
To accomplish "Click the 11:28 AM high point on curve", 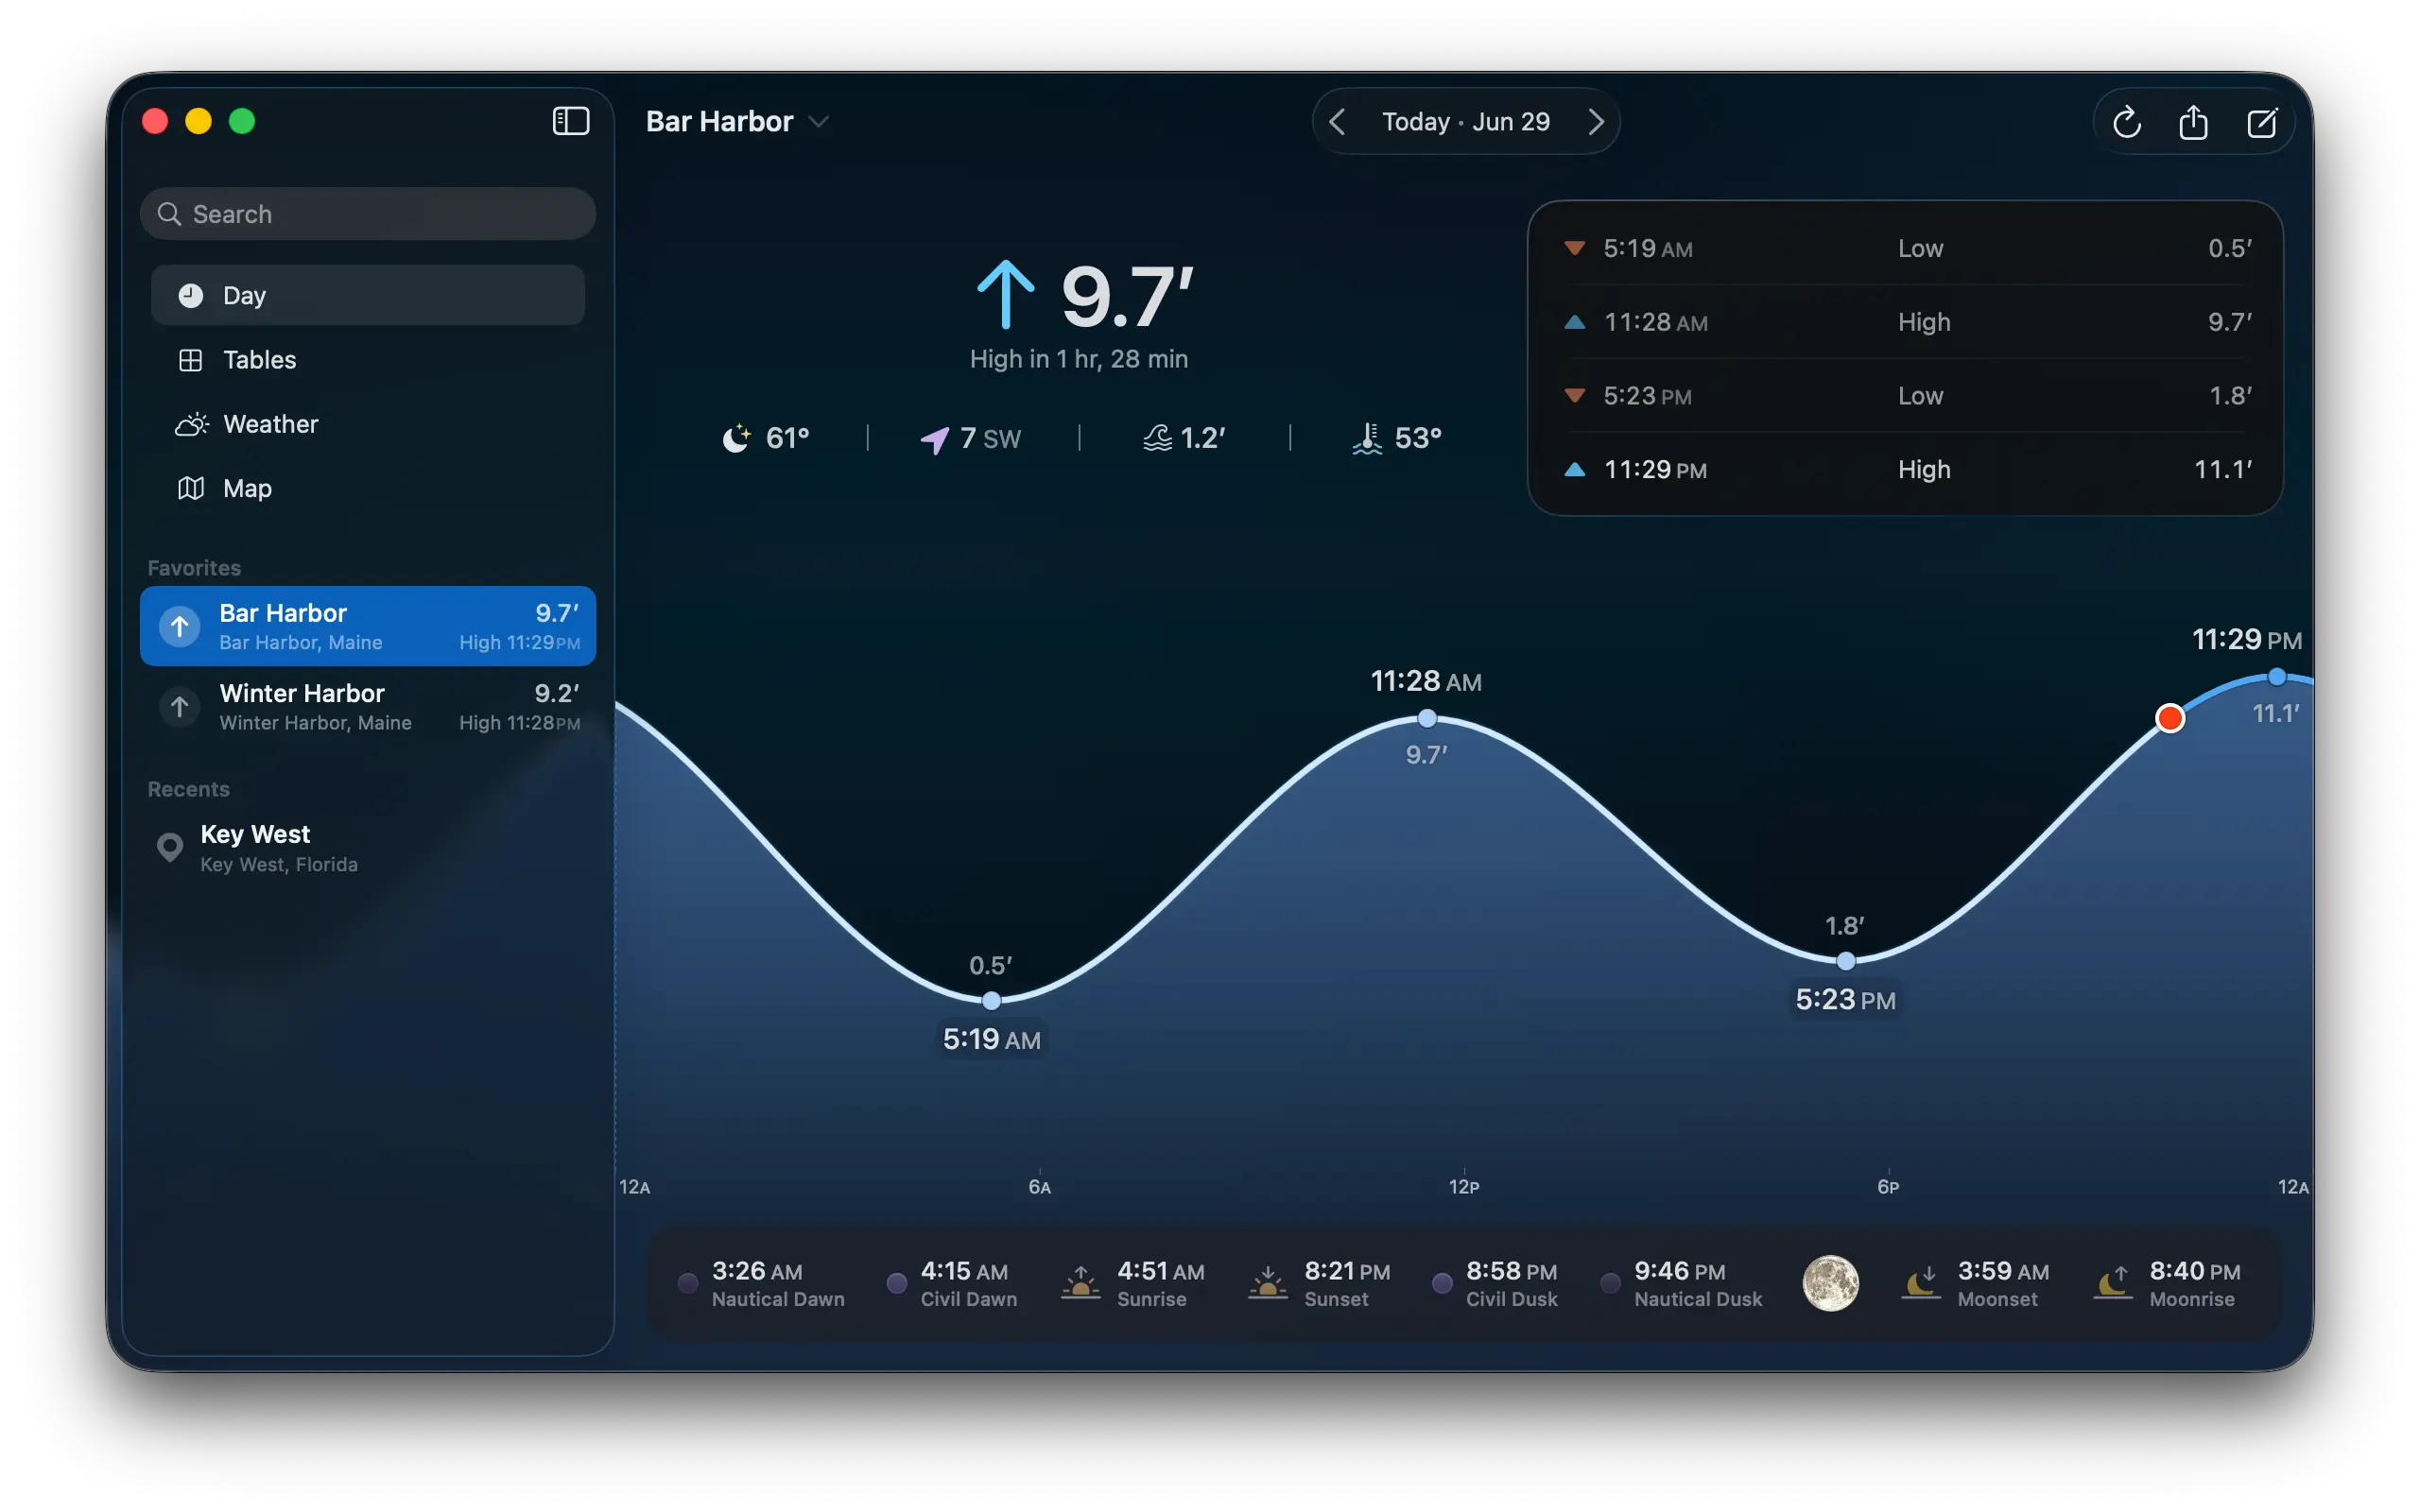I will [x=1427, y=718].
